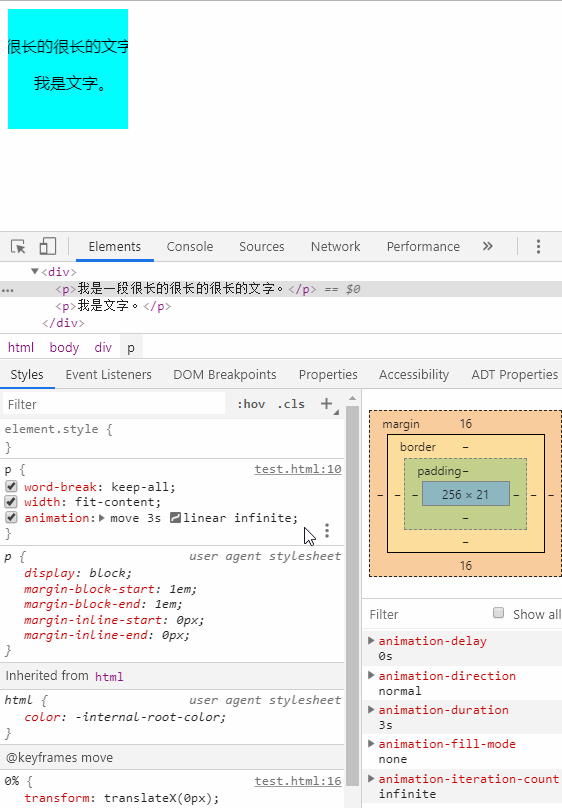Select p in the breadcrumb bar
The image size is (562, 808).
[x=131, y=347]
